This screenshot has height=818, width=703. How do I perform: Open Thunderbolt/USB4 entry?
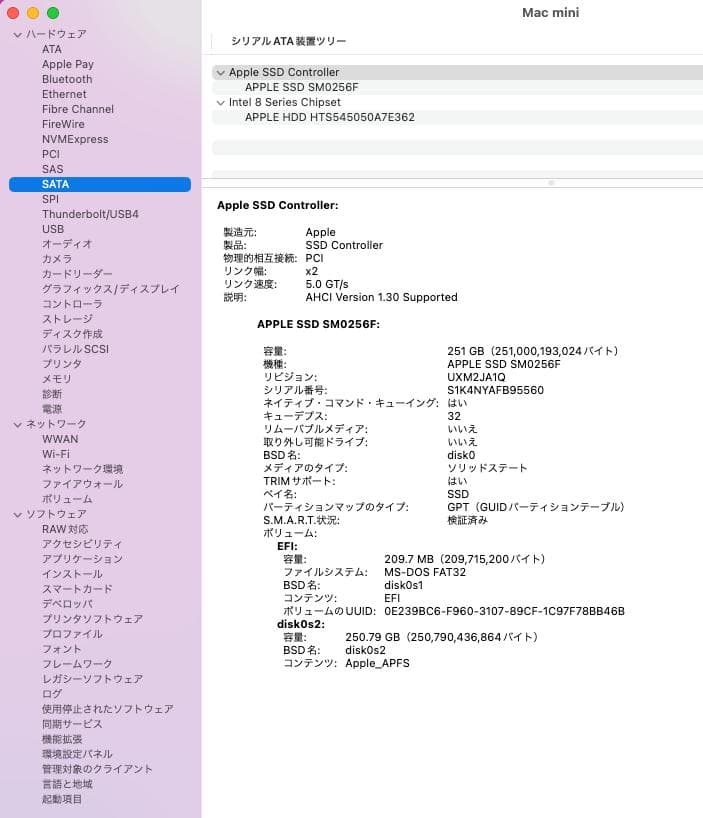pyautogui.click(x=90, y=214)
